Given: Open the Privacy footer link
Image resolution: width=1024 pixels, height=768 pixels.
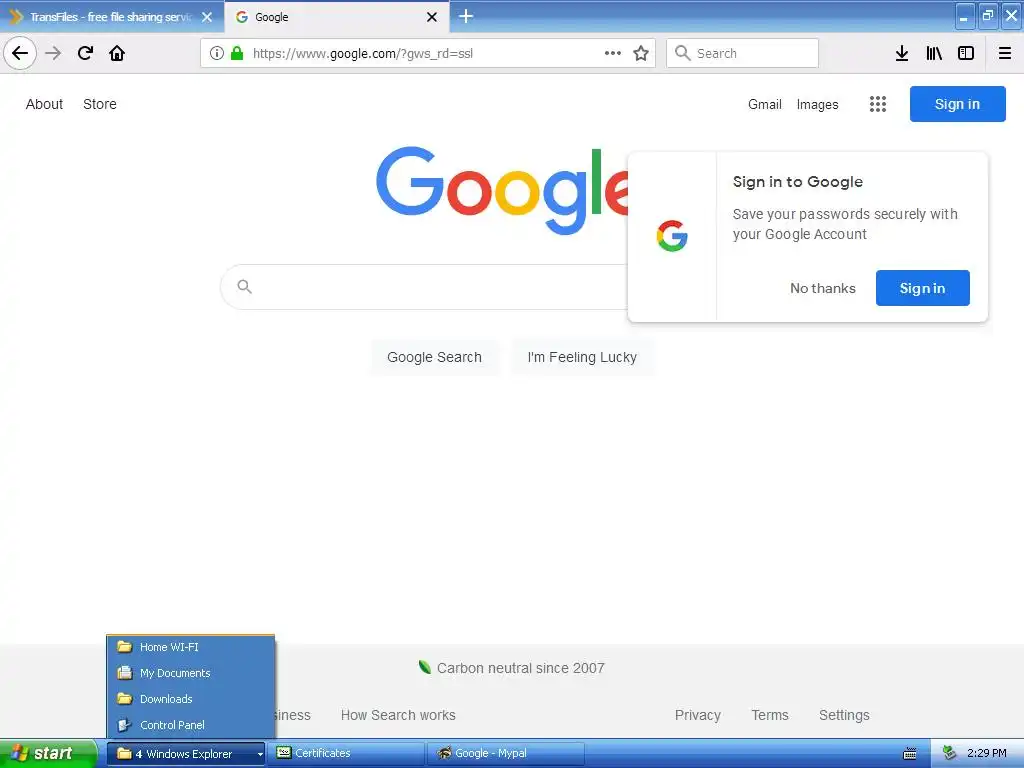Looking at the screenshot, I should [697, 715].
